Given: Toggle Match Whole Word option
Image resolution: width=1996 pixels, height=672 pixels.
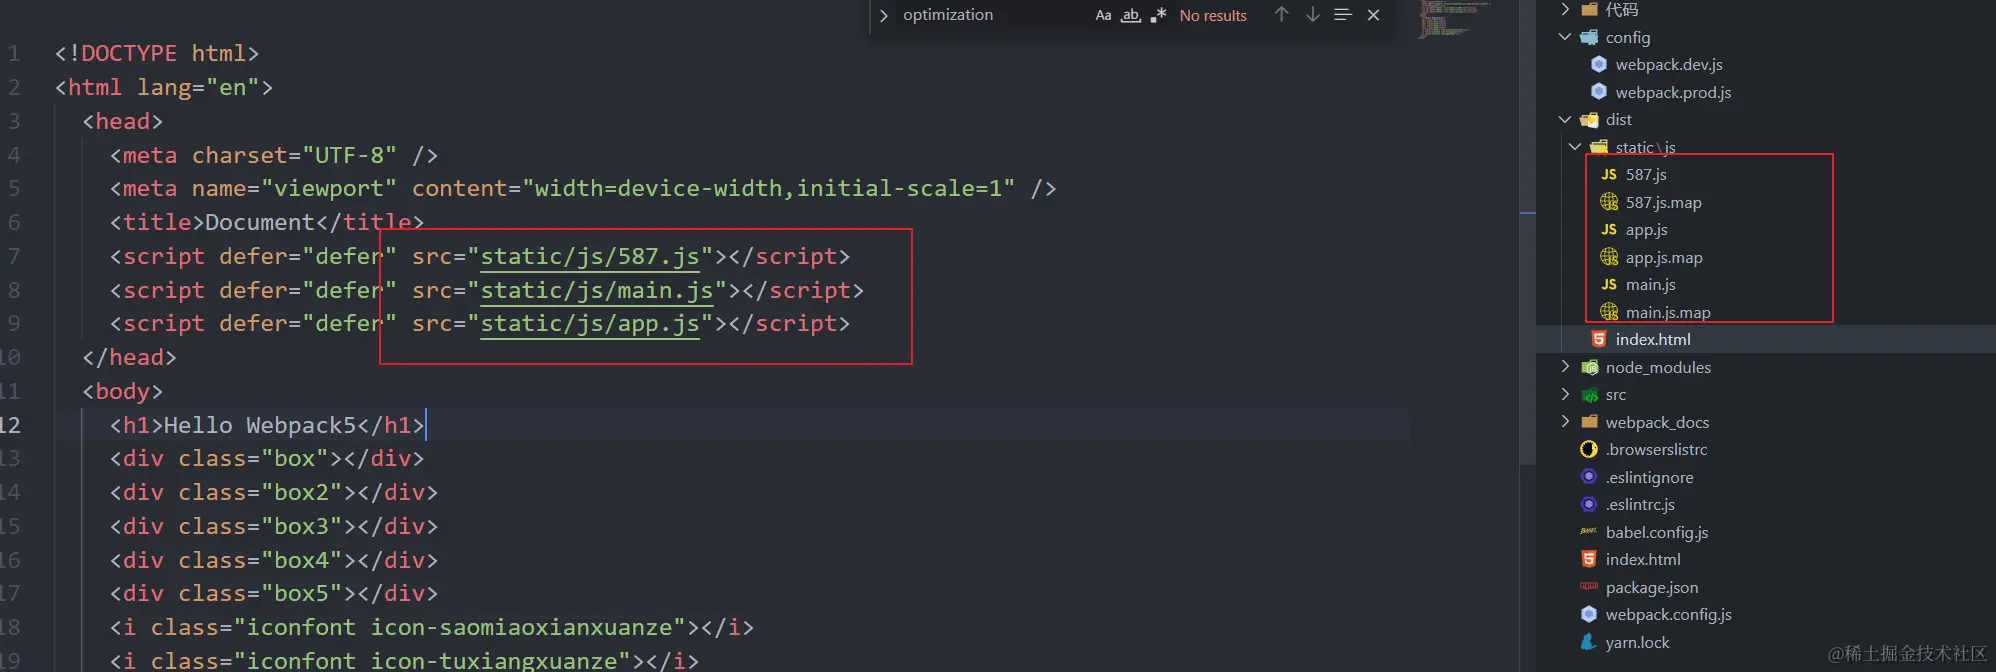Looking at the screenshot, I should 1131,15.
